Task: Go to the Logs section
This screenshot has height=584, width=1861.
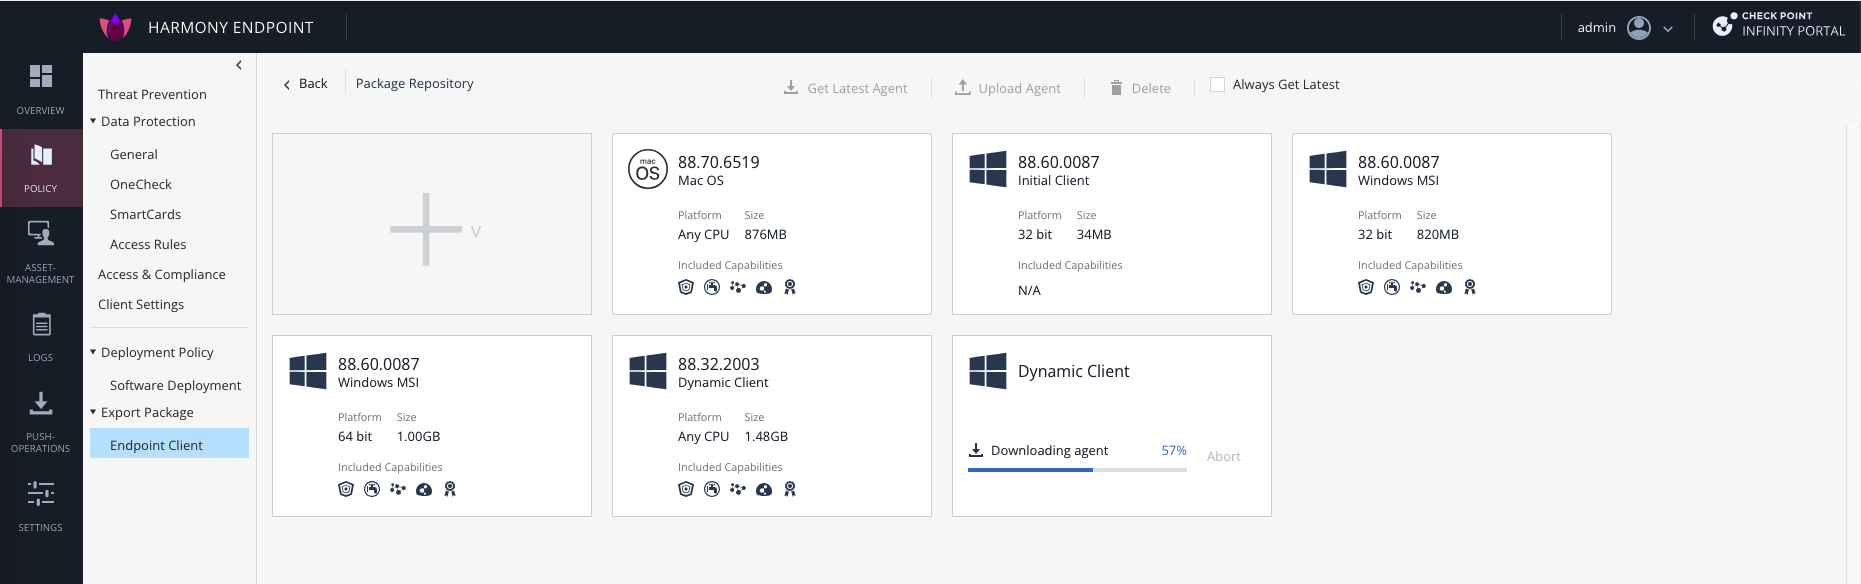Action: point(40,325)
